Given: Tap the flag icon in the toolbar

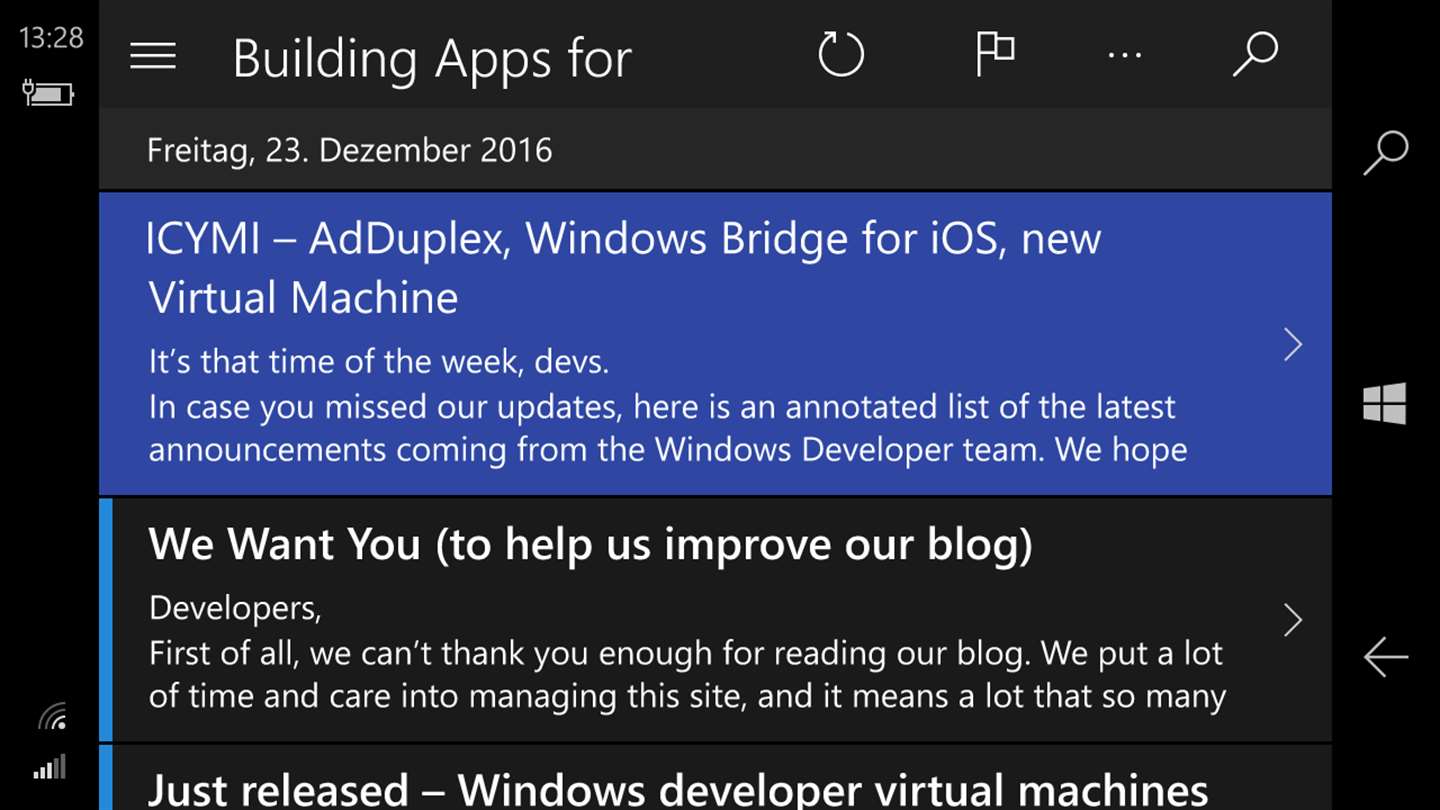Looking at the screenshot, I should [994, 54].
